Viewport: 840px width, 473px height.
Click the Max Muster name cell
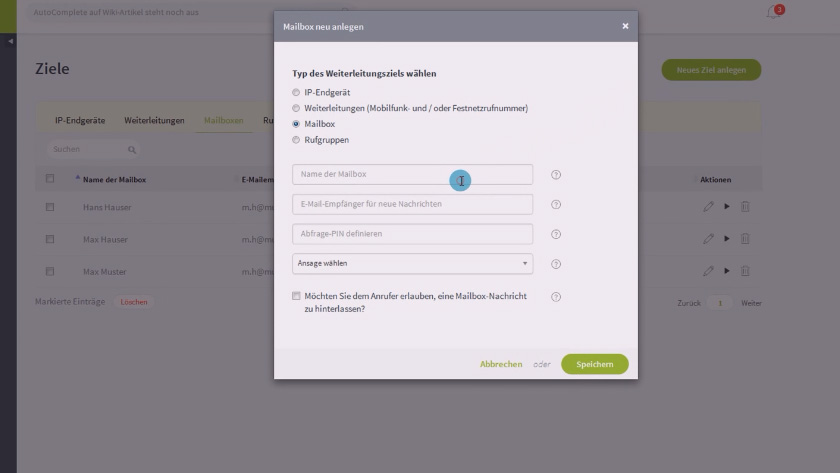point(105,272)
